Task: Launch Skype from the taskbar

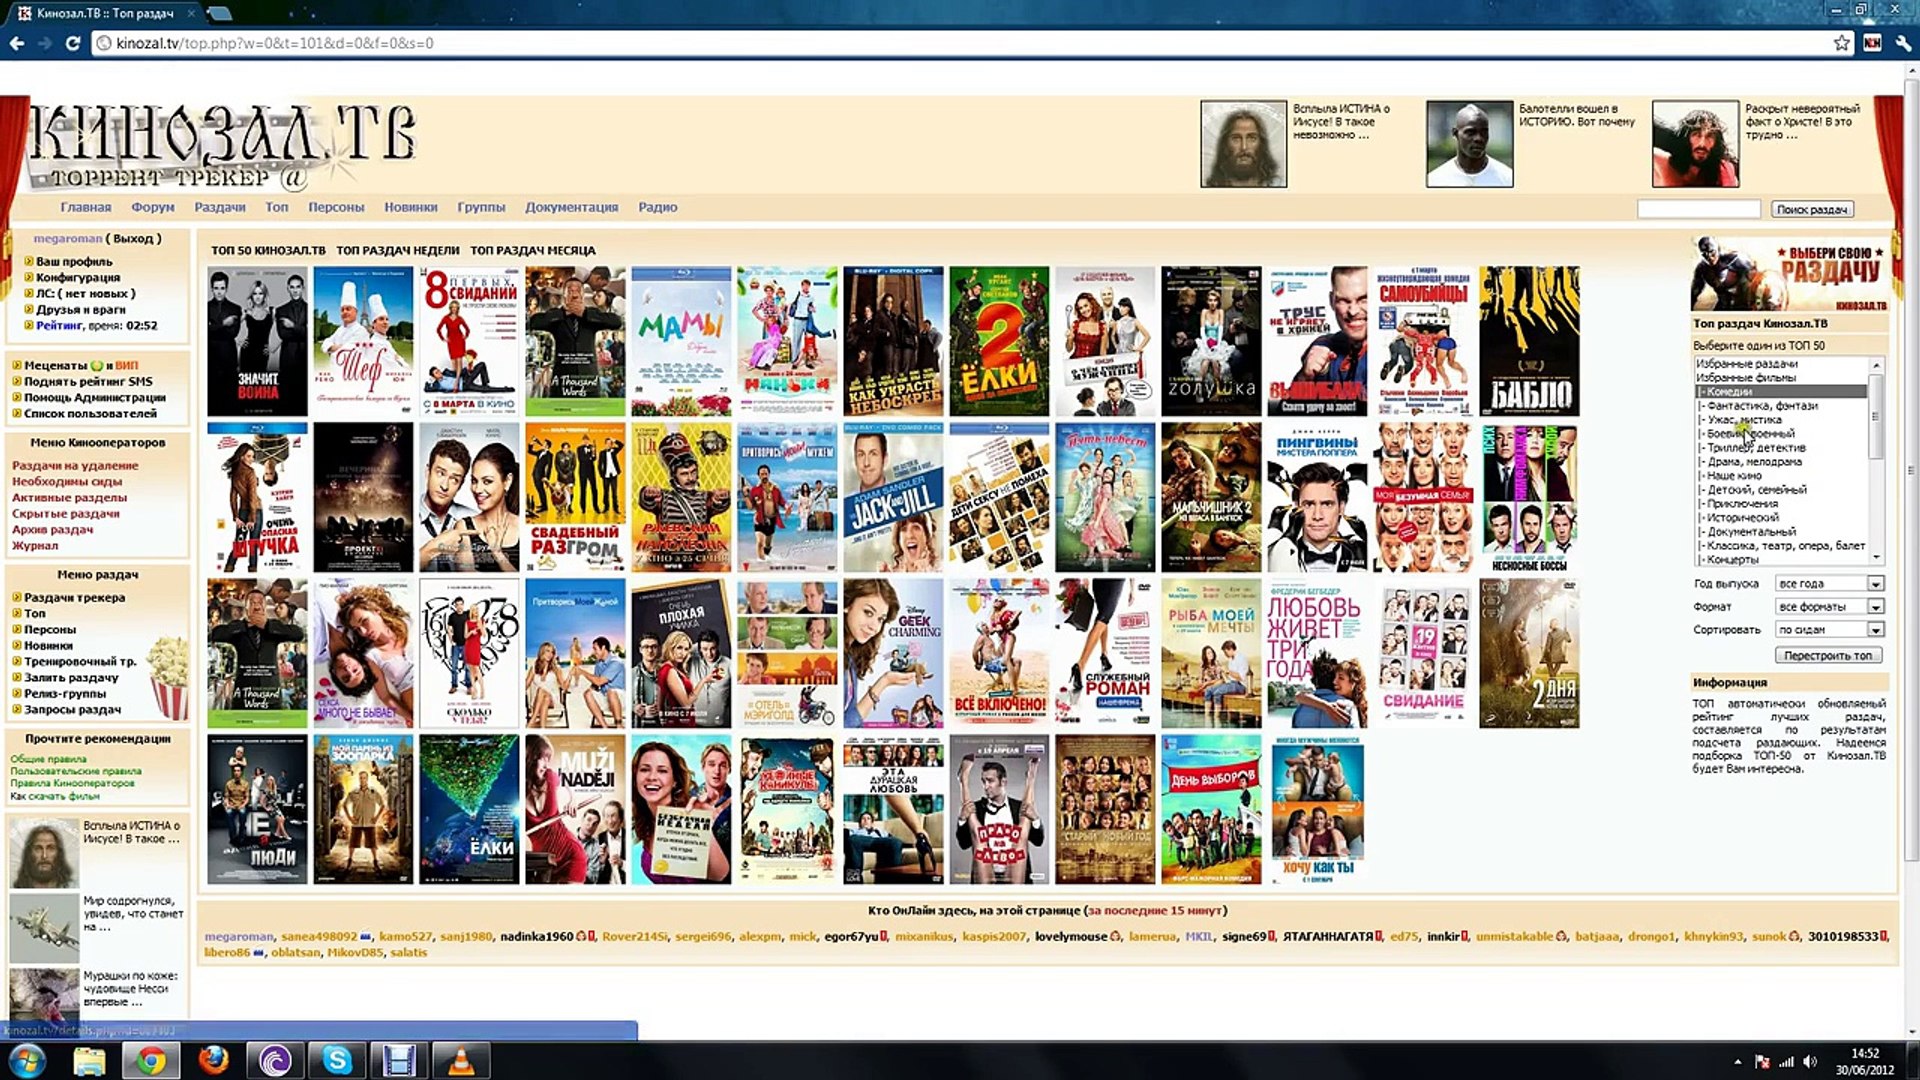Action: pyautogui.click(x=337, y=1060)
